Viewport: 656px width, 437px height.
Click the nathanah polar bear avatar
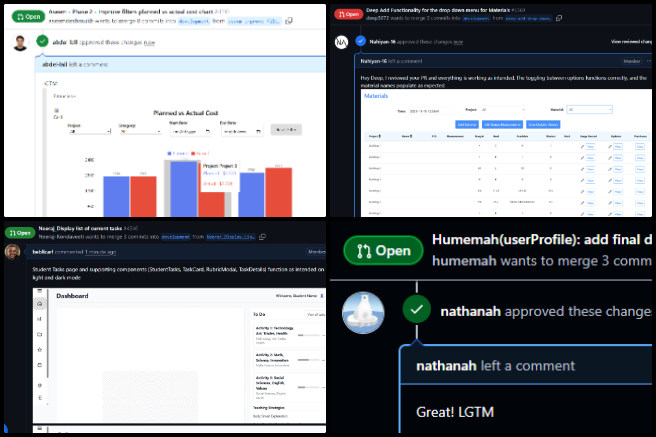(x=363, y=313)
